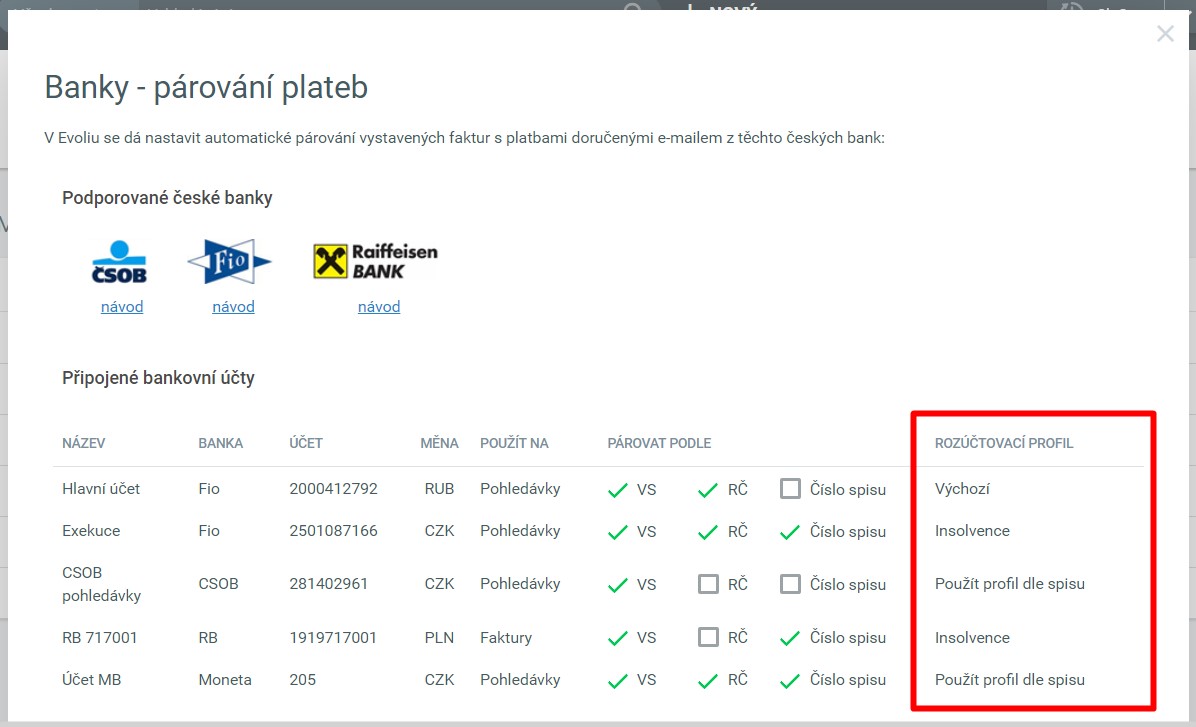Enable Číslo spisu for Hlavní účet
The height and width of the screenshot is (727, 1196).
791,489
